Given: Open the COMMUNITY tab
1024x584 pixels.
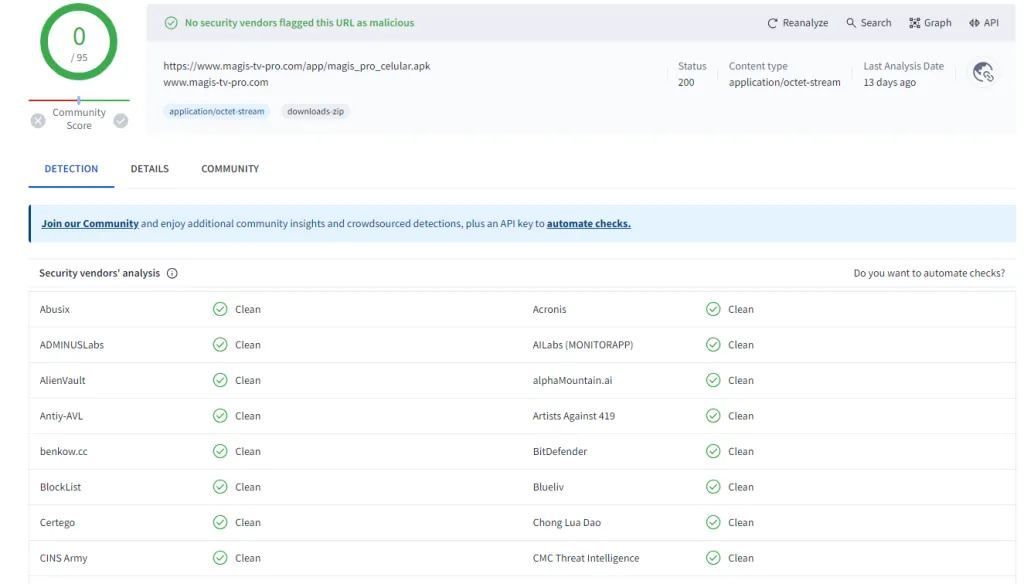Looking at the screenshot, I should [x=230, y=169].
